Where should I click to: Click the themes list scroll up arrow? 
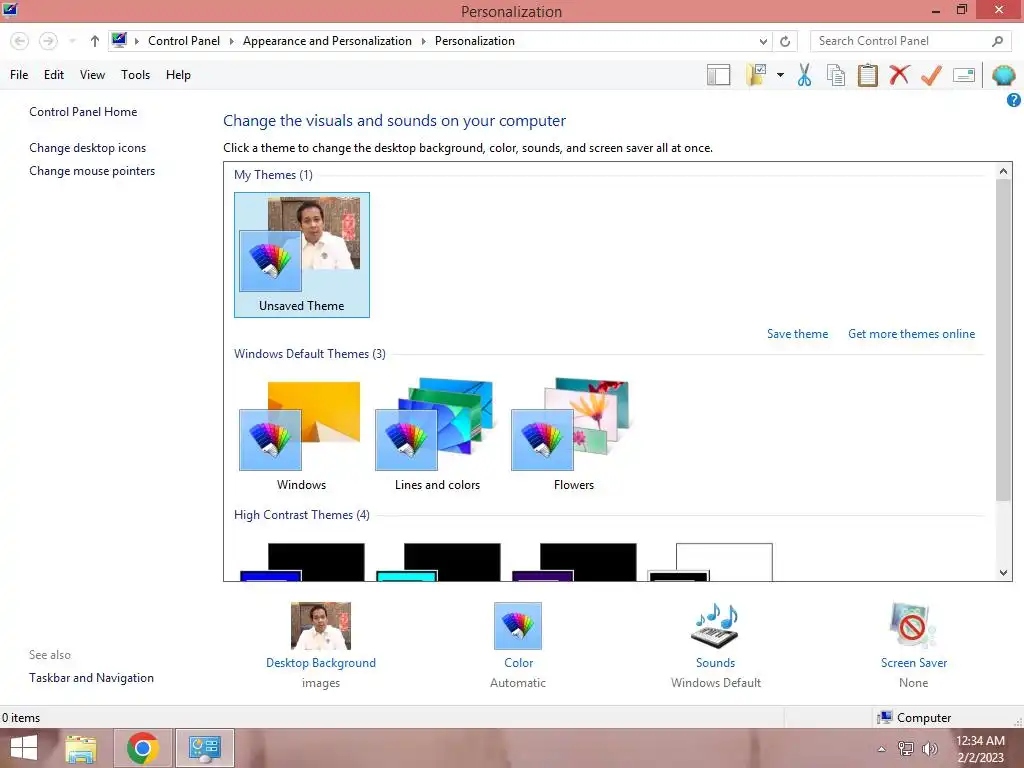(1003, 171)
